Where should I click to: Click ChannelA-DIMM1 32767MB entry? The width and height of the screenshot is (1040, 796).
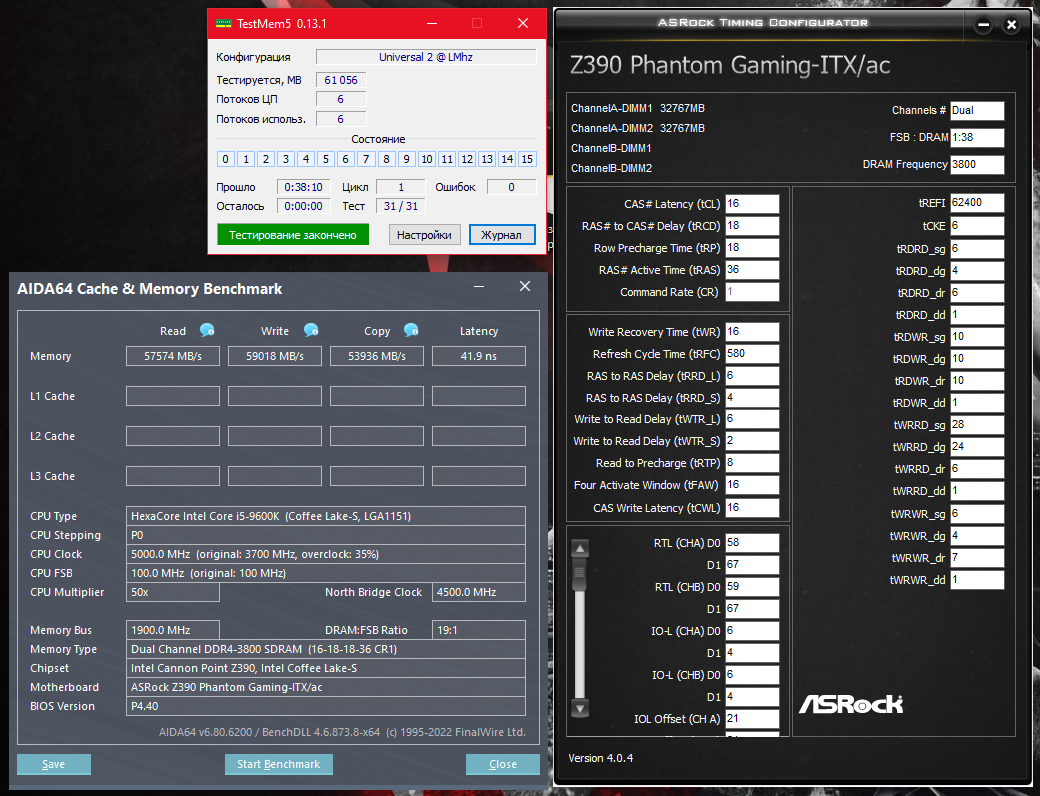click(638, 108)
